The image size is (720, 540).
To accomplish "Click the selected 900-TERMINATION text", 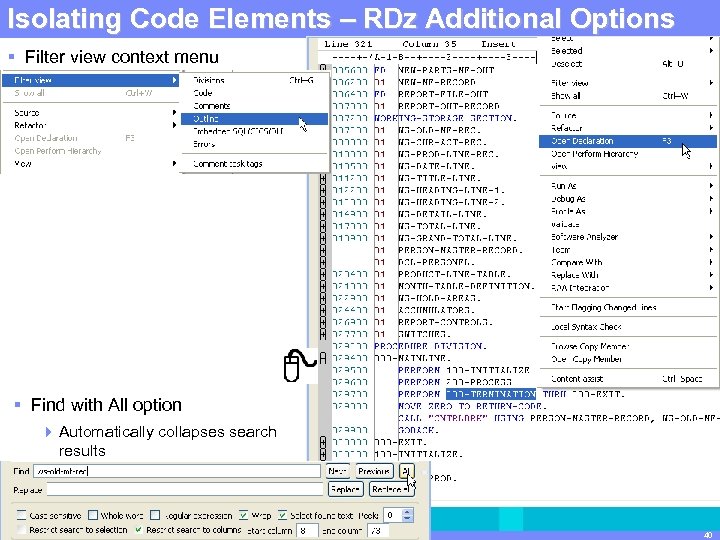I will [x=491, y=394].
